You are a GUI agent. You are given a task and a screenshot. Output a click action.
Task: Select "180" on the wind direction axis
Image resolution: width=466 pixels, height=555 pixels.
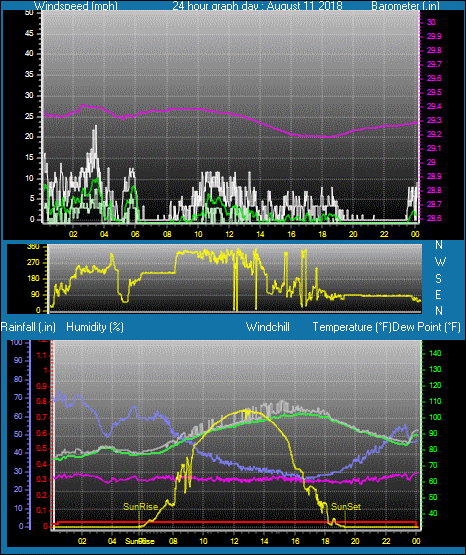pos(33,279)
